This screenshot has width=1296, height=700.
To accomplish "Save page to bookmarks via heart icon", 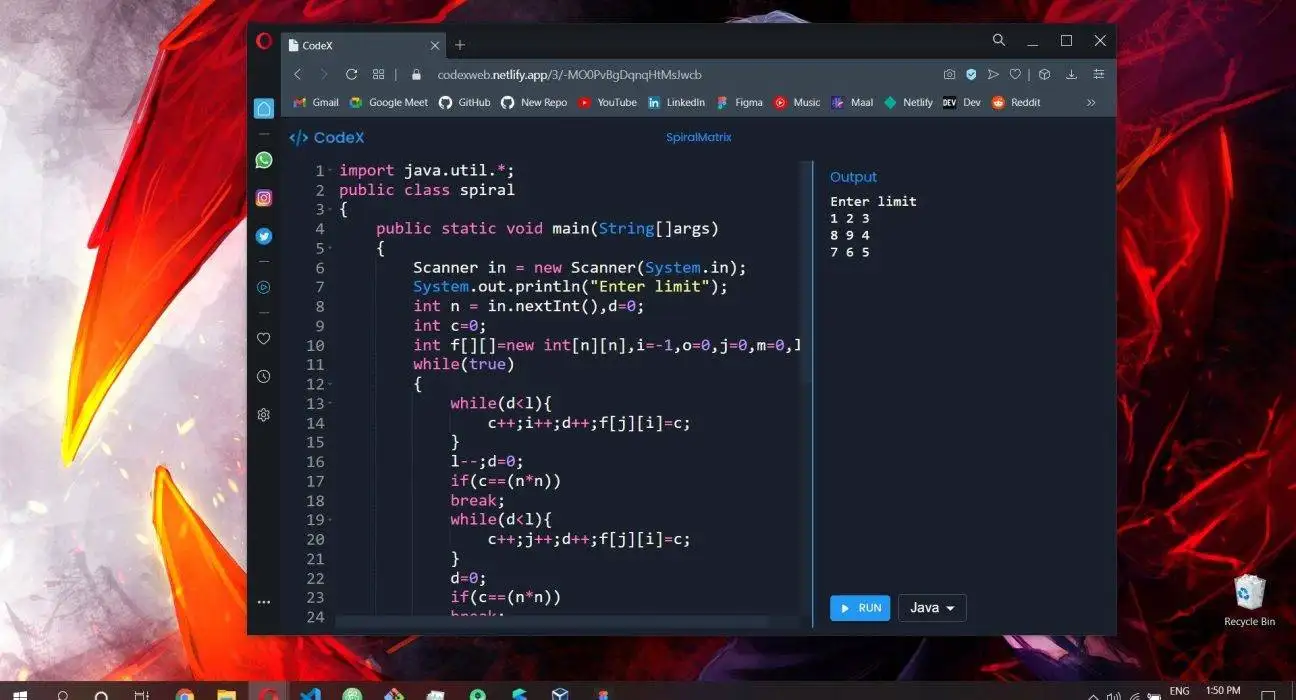I will [1015, 73].
